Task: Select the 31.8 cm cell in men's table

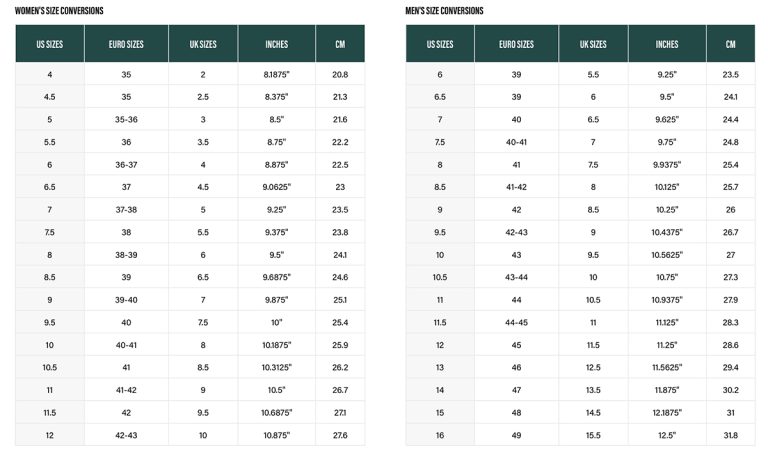Action: coord(730,435)
